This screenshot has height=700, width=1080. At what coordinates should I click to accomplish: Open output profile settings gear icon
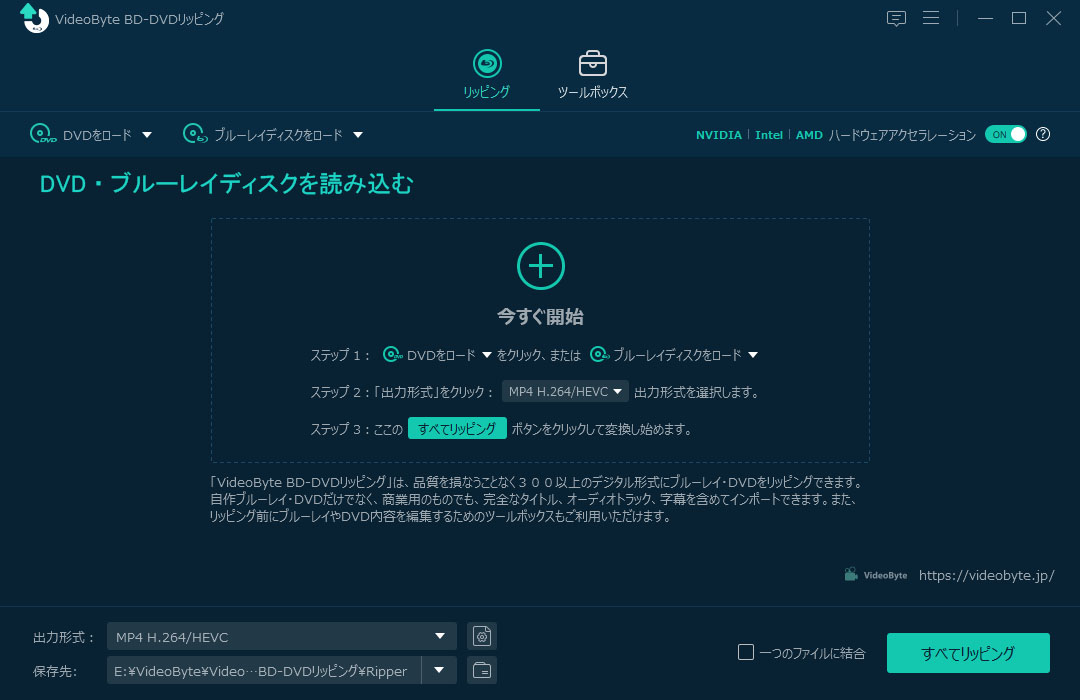482,636
